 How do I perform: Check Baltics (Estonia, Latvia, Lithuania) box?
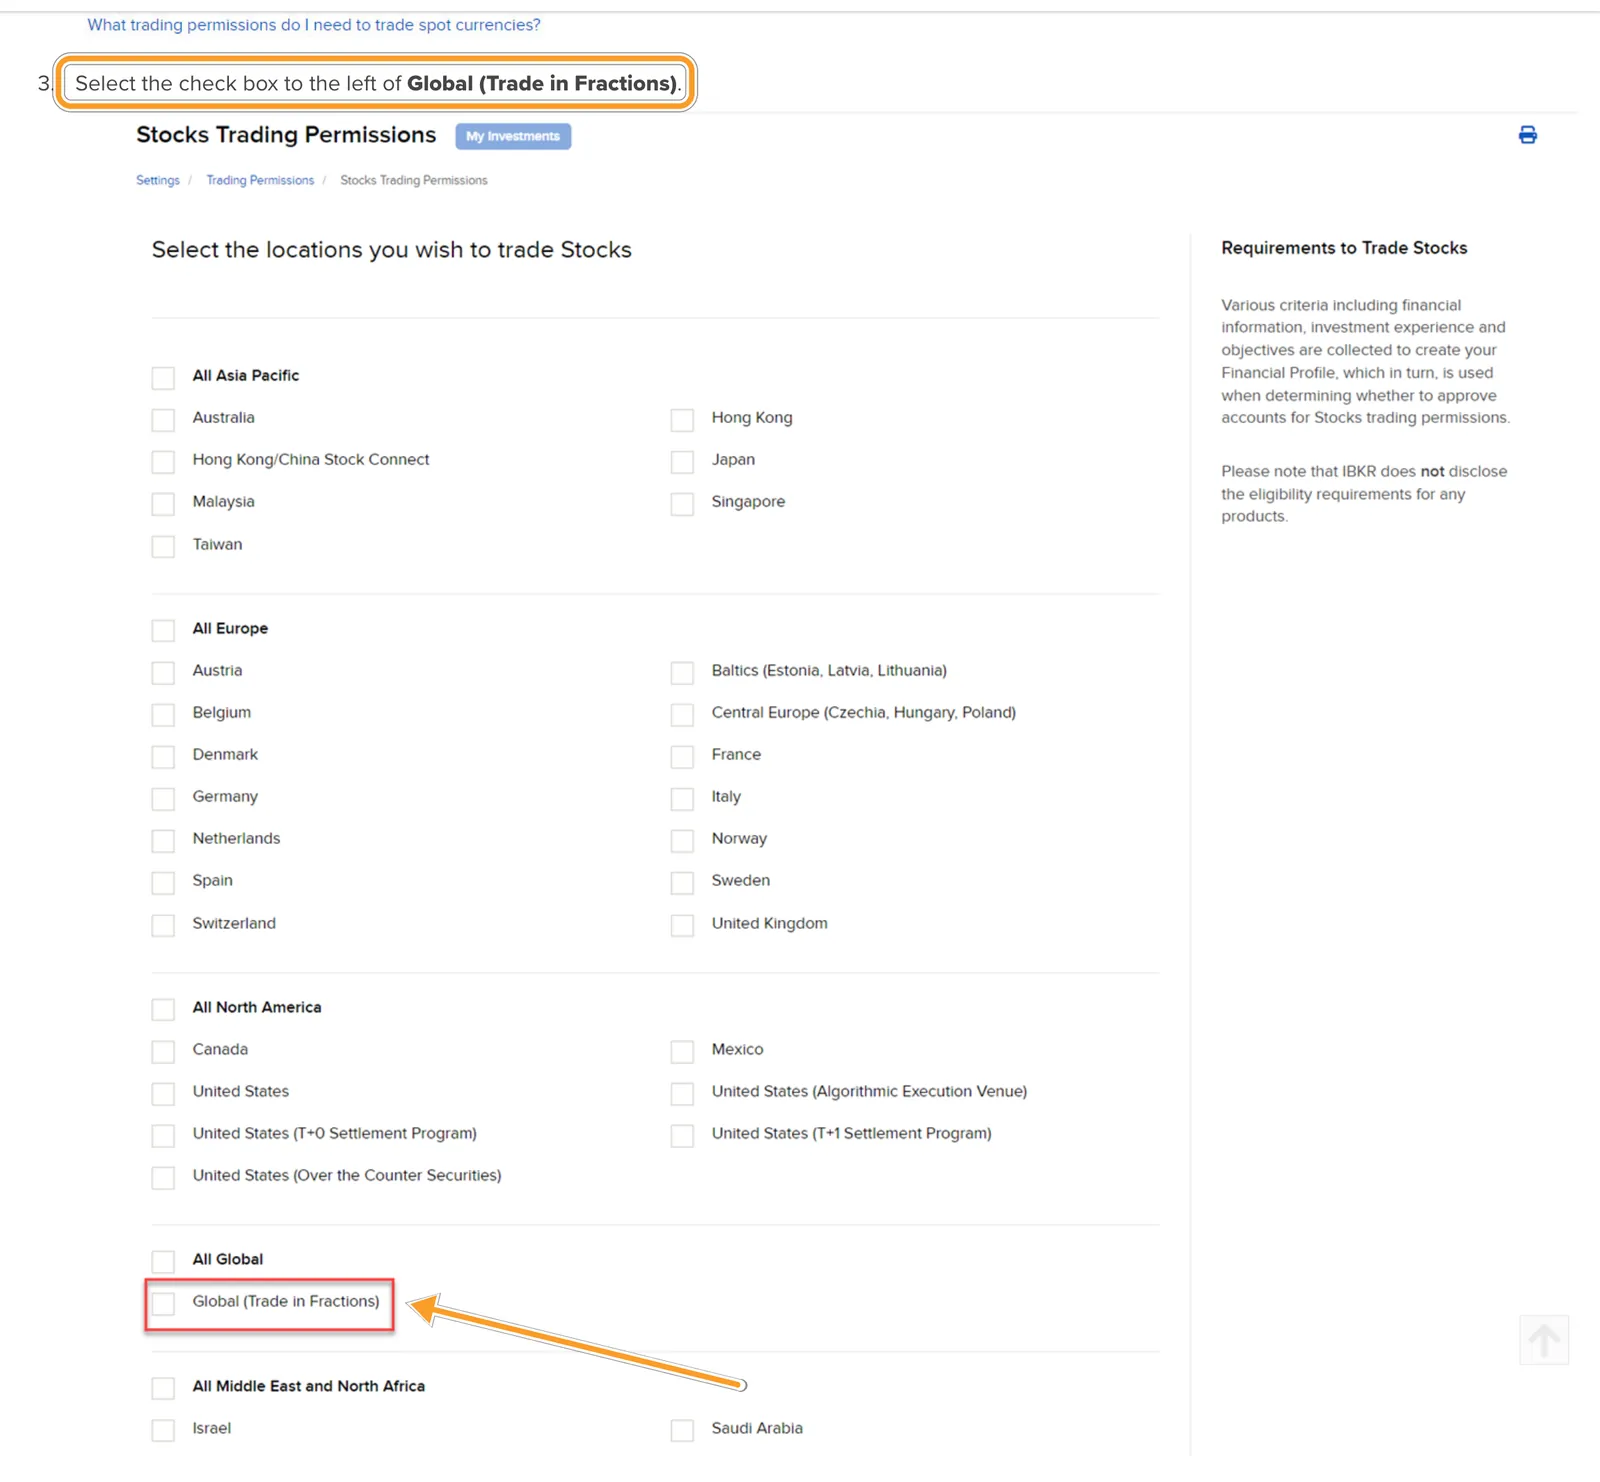pos(682,672)
